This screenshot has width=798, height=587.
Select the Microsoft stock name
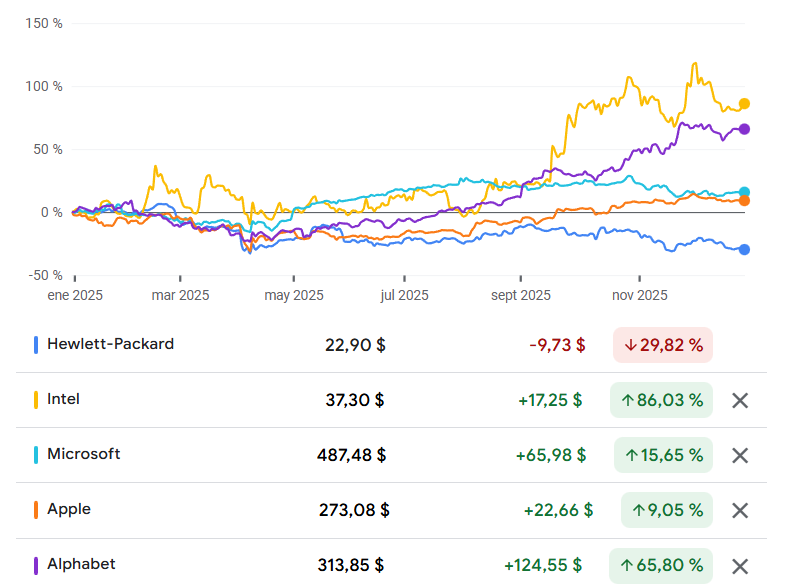point(83,454)
